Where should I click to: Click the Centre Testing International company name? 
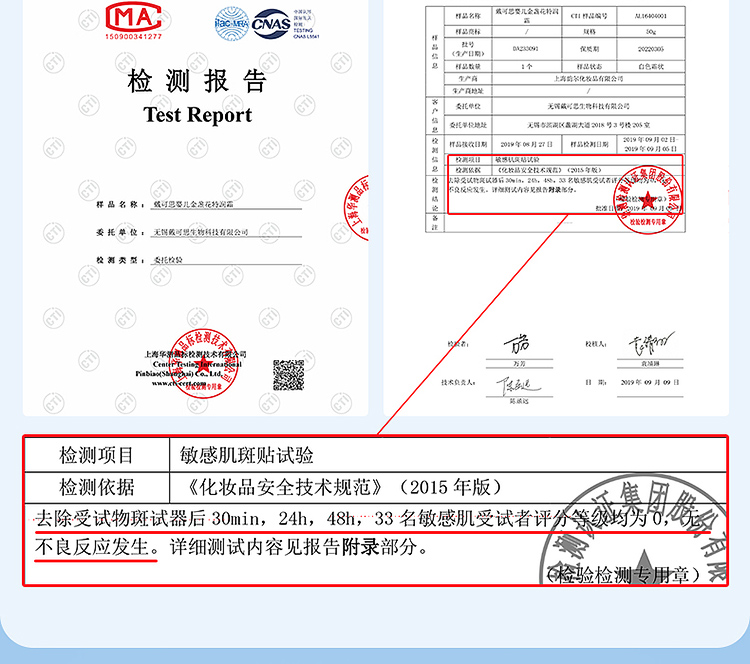[x=190, y=369]
